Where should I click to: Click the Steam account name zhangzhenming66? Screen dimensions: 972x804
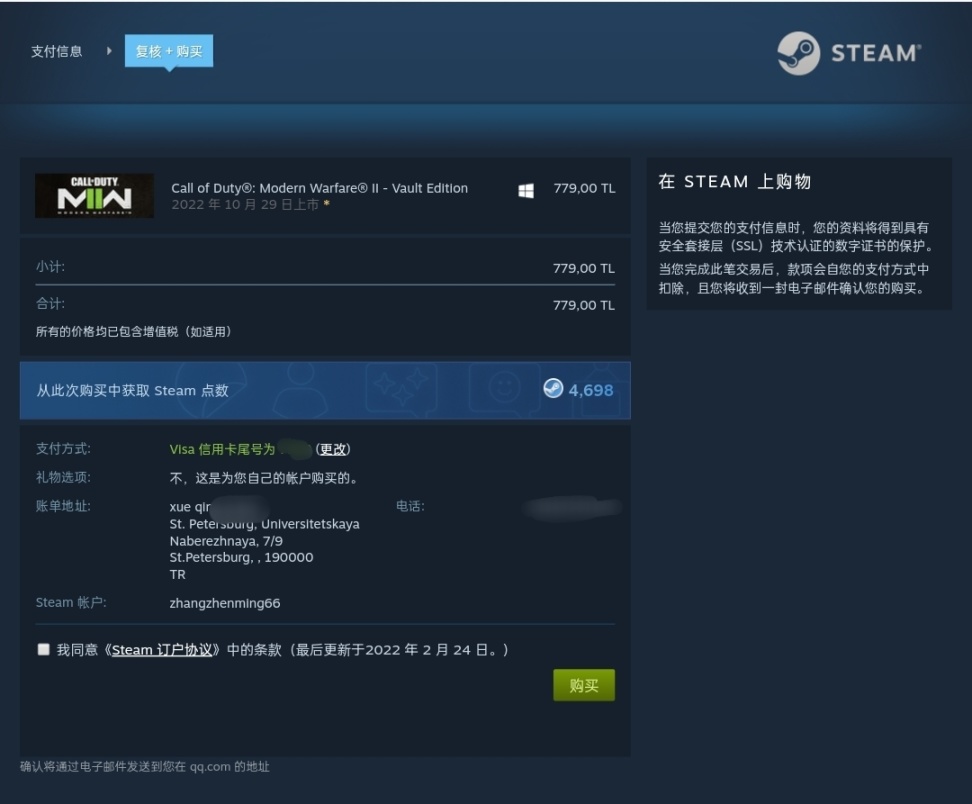point(224,603)
